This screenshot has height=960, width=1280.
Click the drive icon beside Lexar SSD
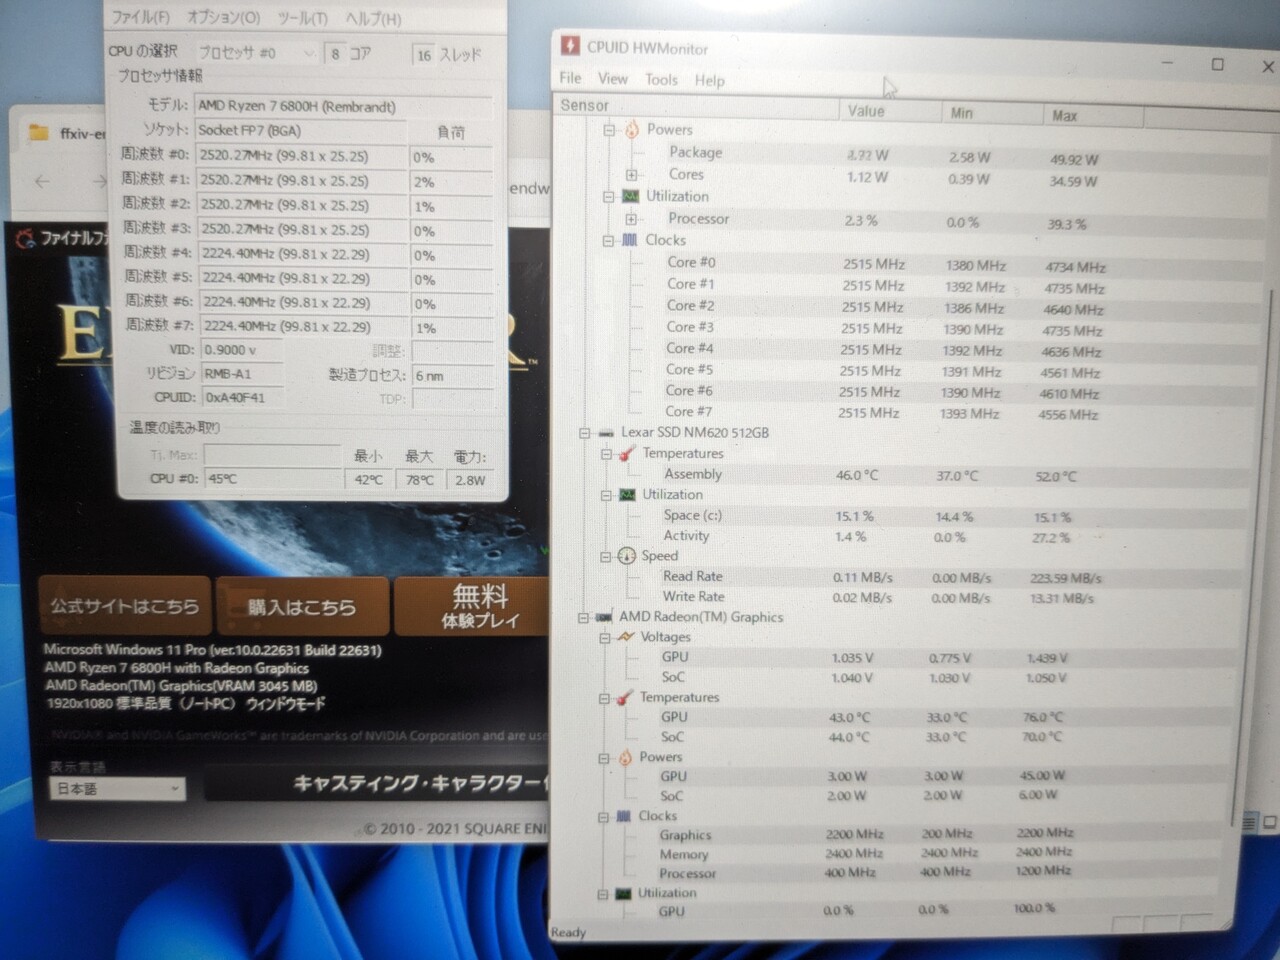tap(605, 433)
